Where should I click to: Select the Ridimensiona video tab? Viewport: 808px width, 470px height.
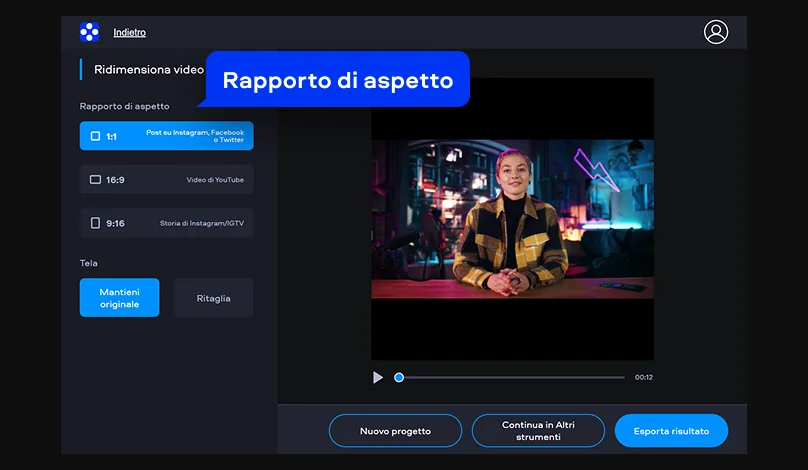148,70
